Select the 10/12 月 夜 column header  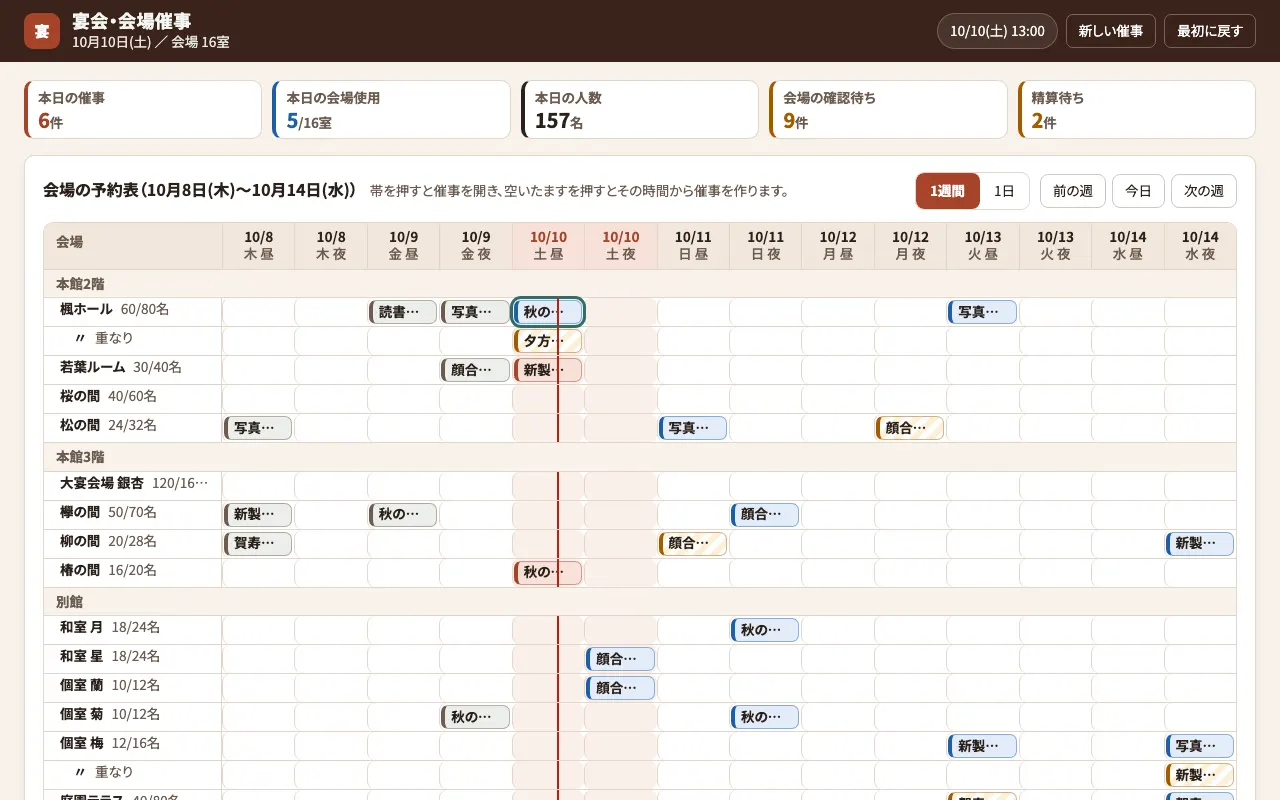[x=910, y=246]
